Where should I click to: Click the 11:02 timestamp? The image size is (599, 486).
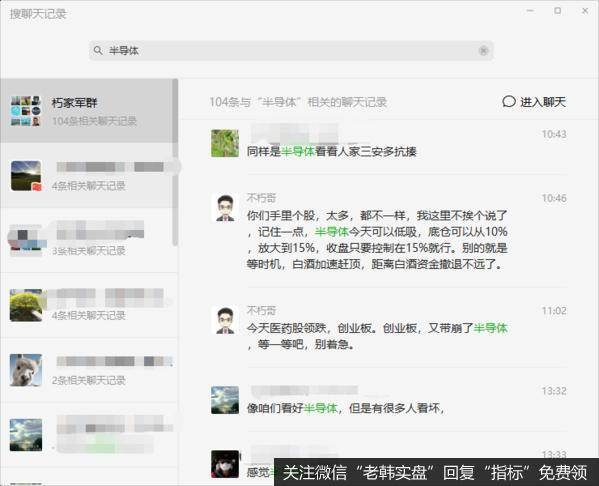pyautogui.click(x=554, y=311)
